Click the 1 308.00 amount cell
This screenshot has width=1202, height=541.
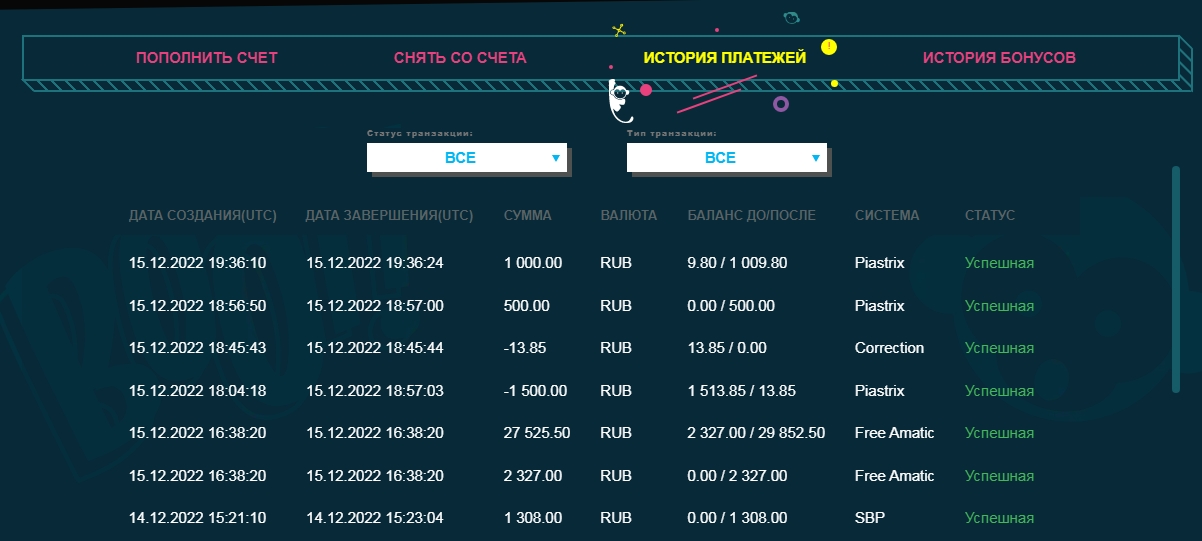coord(533,518)
